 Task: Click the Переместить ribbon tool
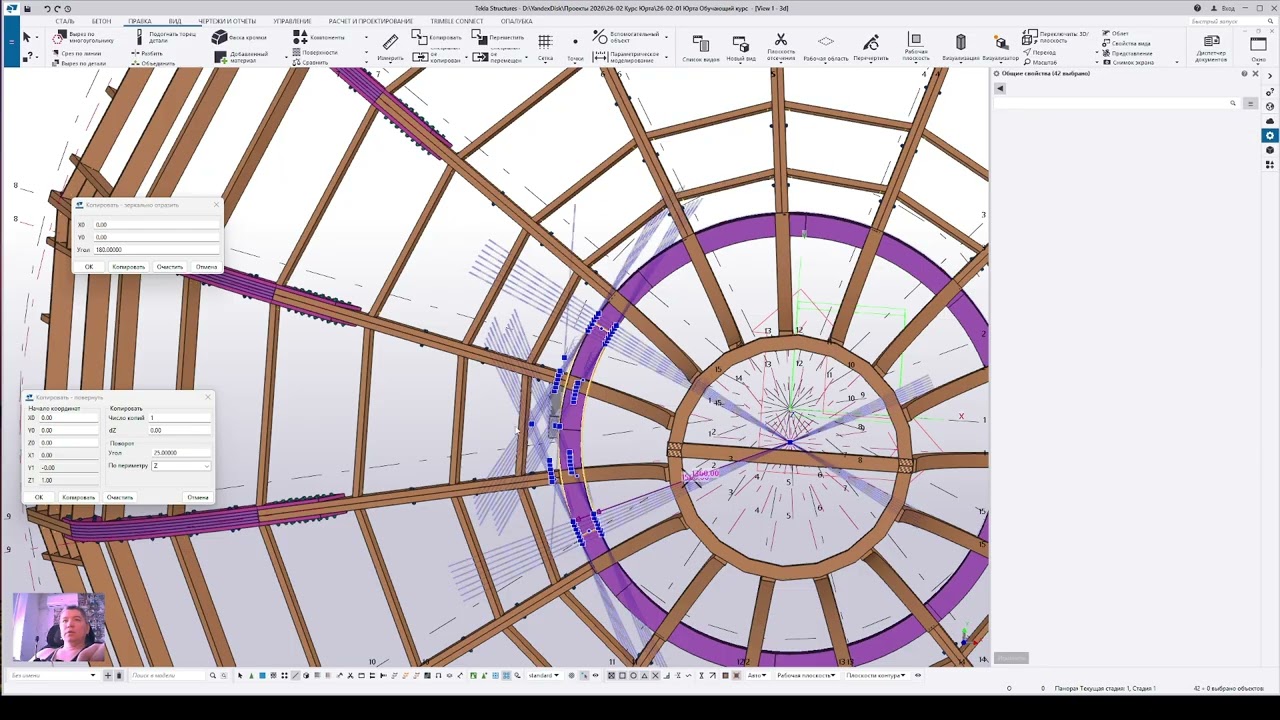[498, 37]
